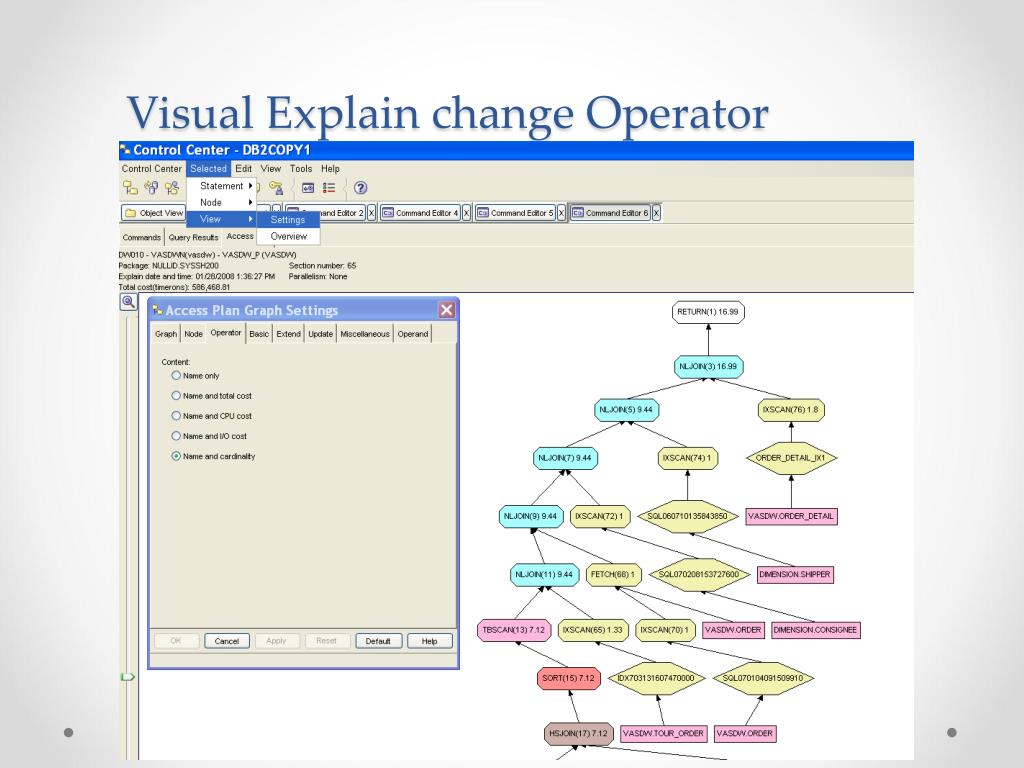The height and width of the screenshot is (768, 1024).
Task: Select the Name only radio button
Action: pyautogui.click(x=176, y=376)
